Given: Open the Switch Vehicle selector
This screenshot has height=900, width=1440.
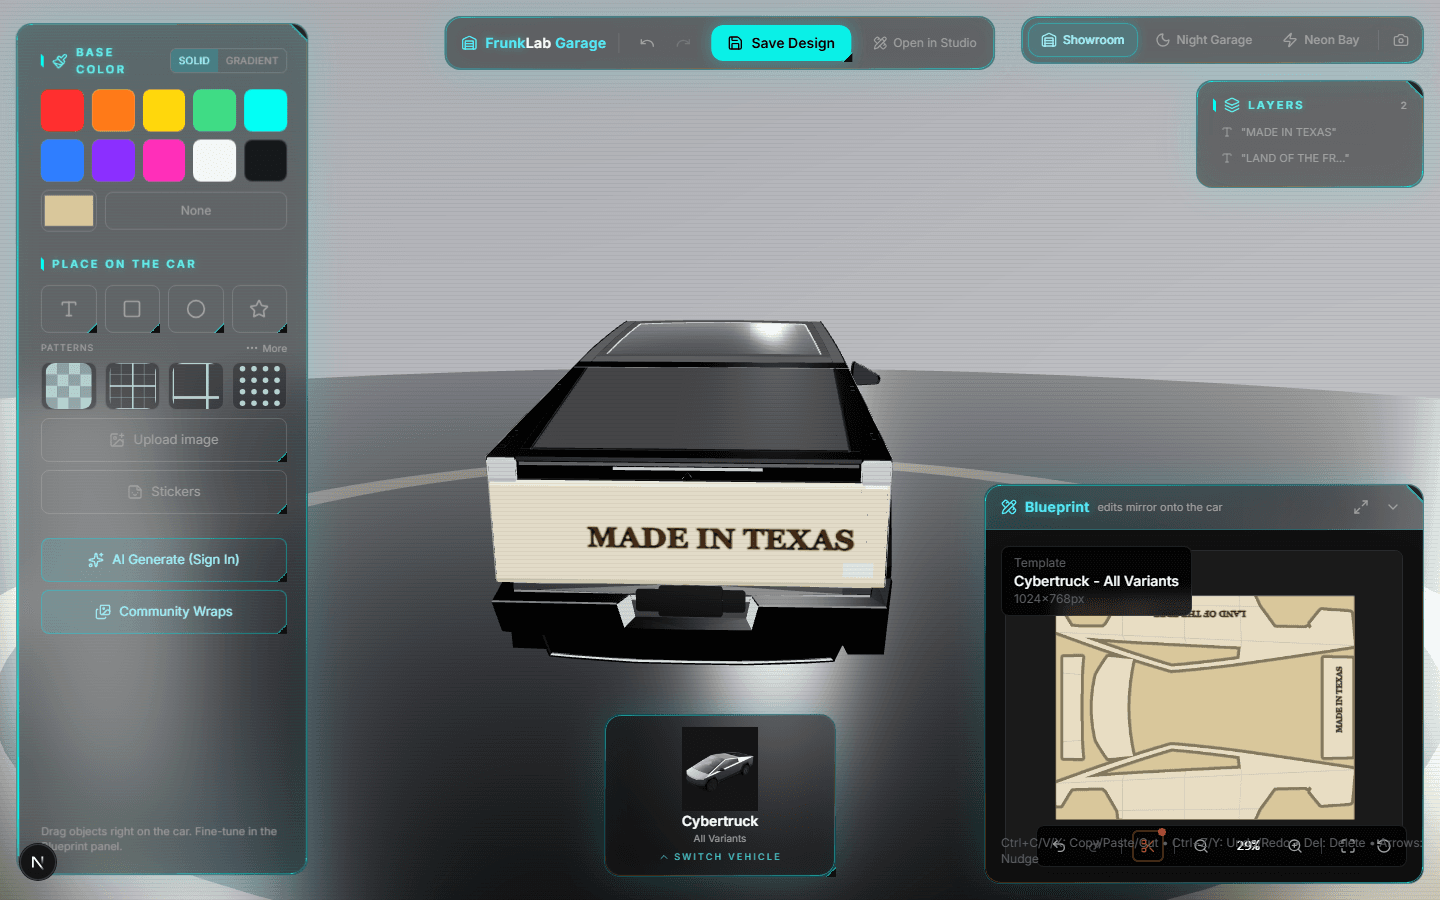Looking at the screenshot, I should pos(720,857).
